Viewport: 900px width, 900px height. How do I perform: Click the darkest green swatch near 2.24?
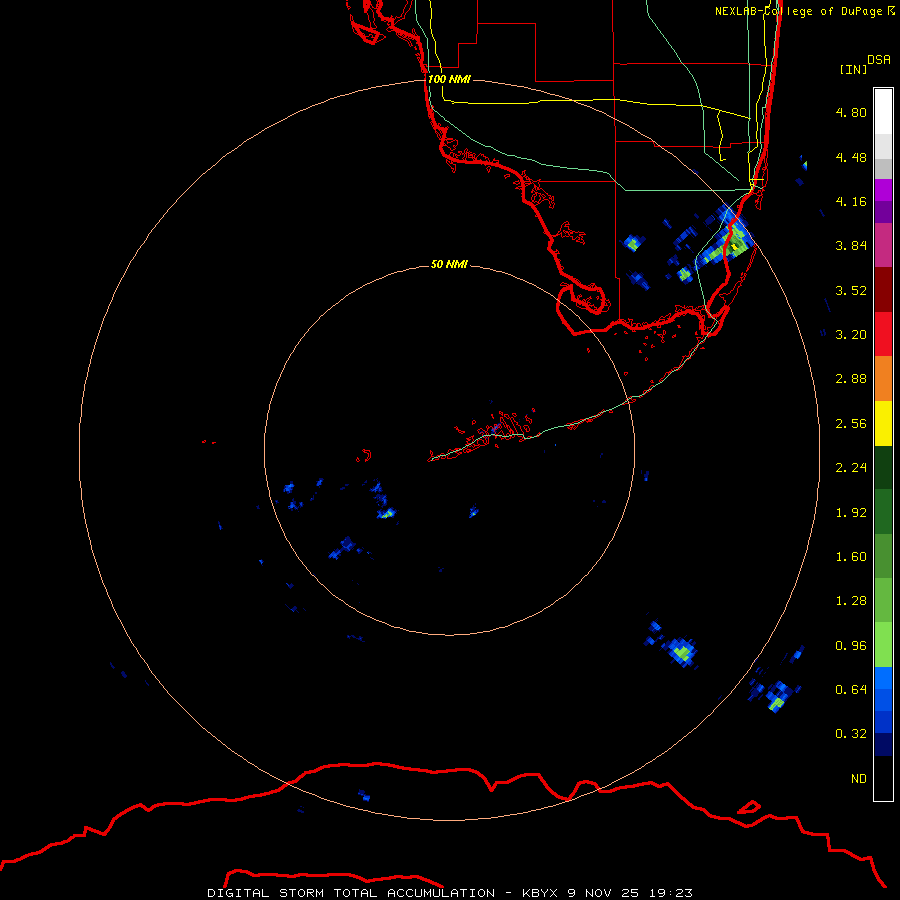(x=883, y=467)
